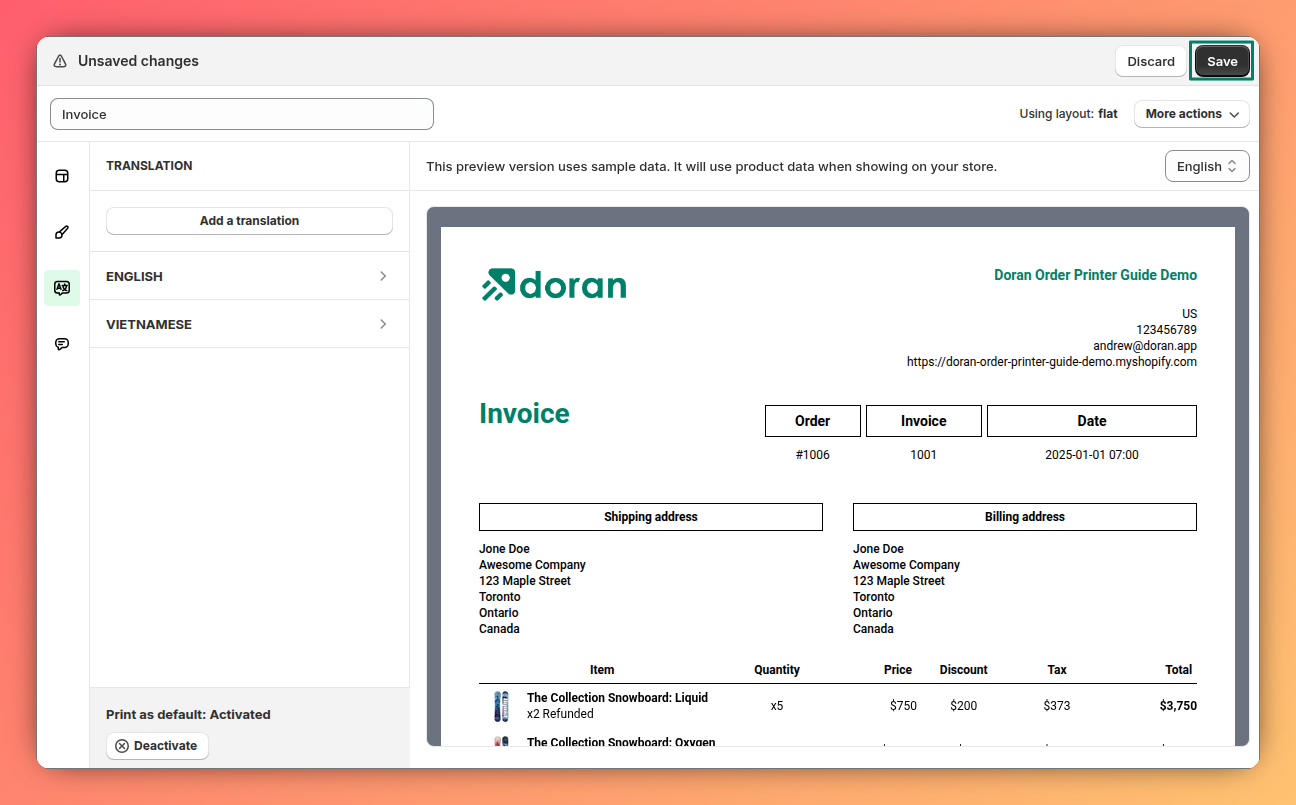The width and height of the screenshot is (1296, 805).
Task: Save the template changes
Action: 1222,61
